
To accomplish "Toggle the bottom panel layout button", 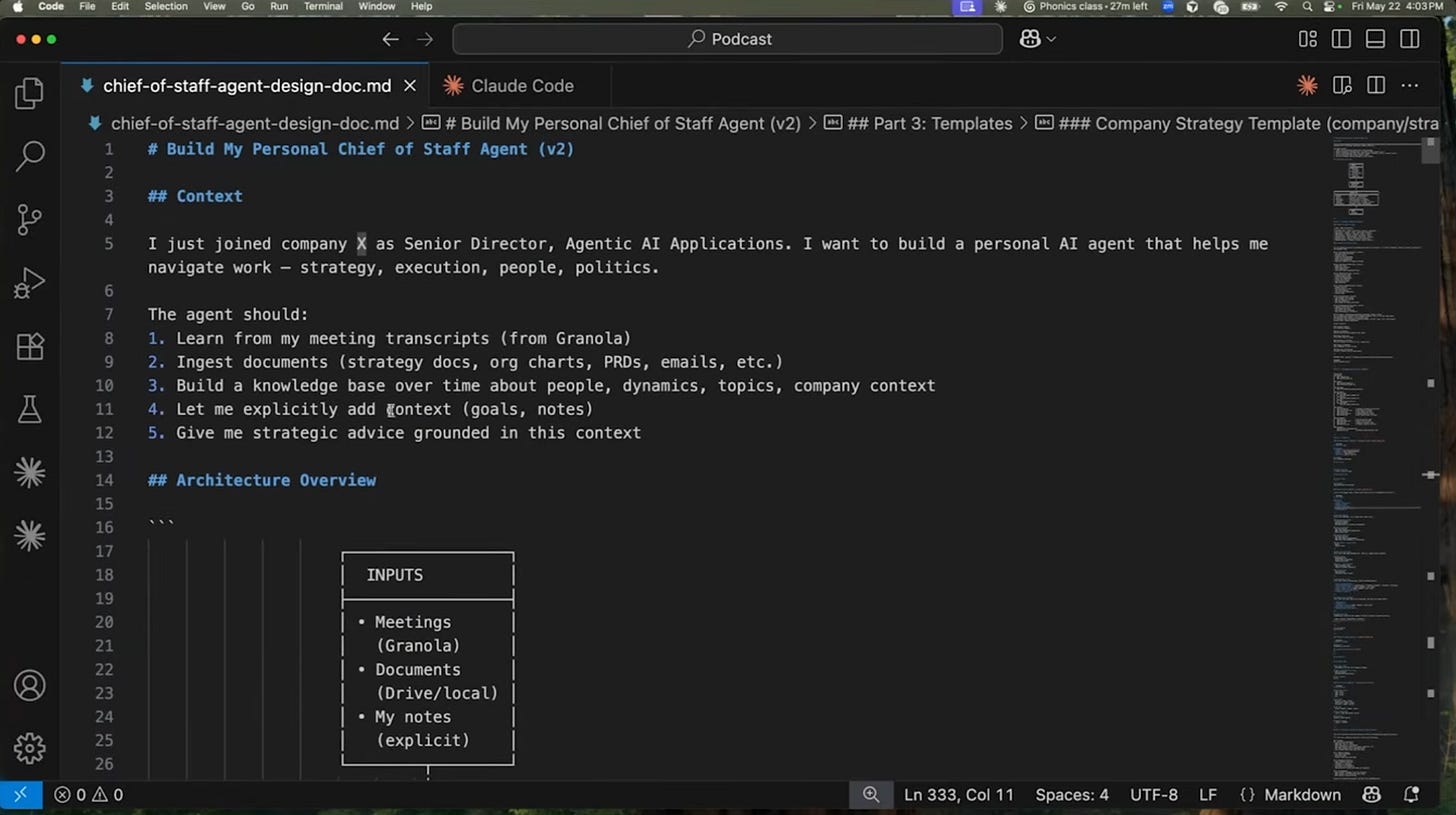I will 1375,39.
